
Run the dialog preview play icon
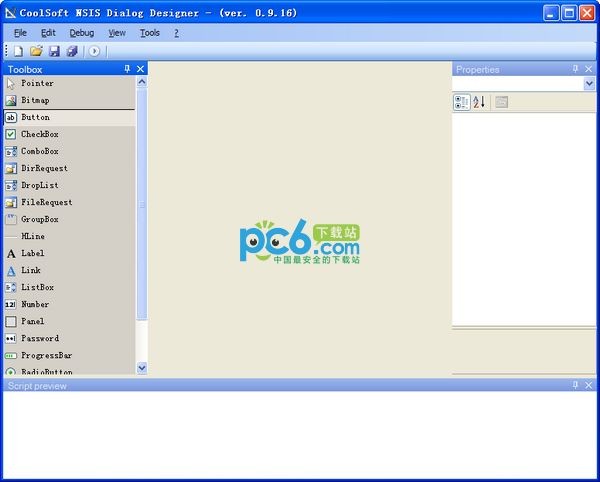click(x=94, y=51)
